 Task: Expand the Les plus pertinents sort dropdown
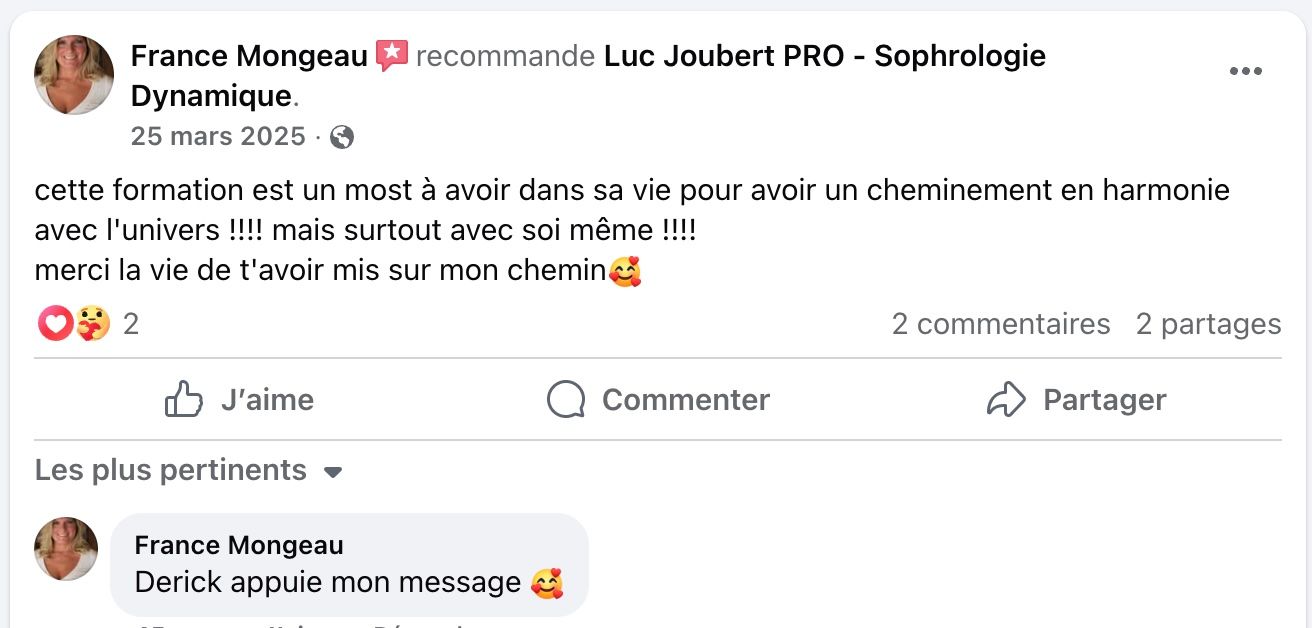(189, 470)
